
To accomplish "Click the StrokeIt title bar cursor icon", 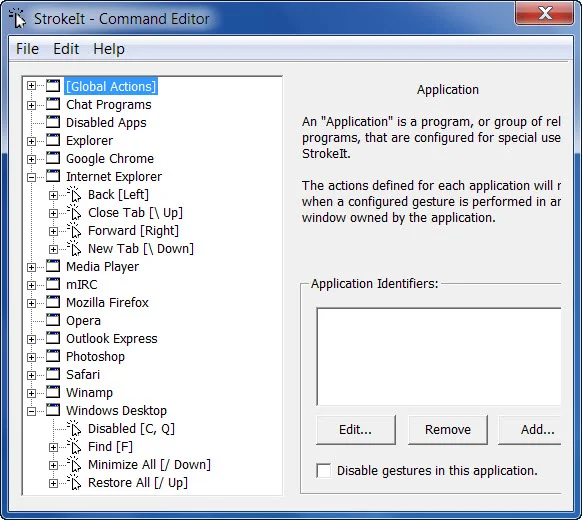I will click(x=17, y=18).
